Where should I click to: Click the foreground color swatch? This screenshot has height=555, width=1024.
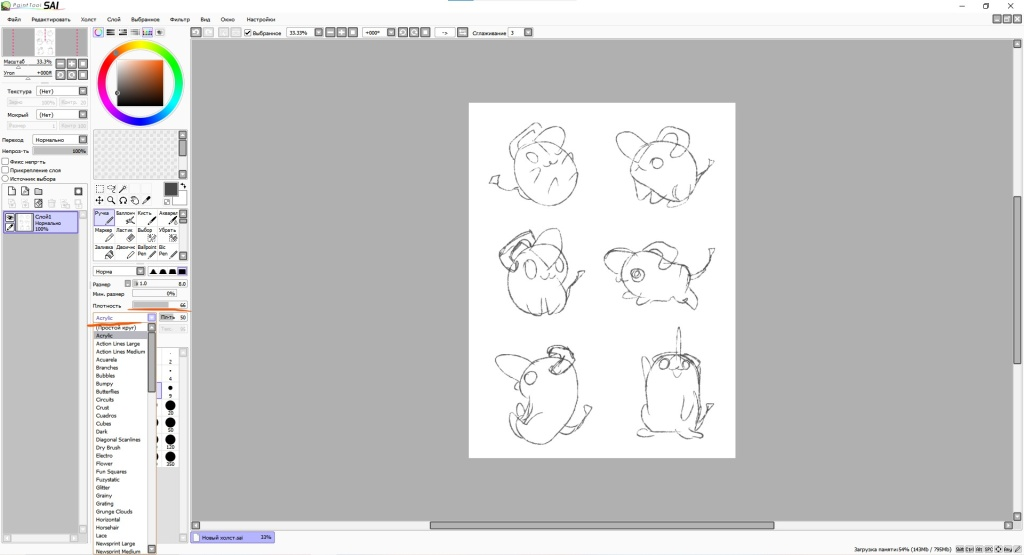[170, 189]
